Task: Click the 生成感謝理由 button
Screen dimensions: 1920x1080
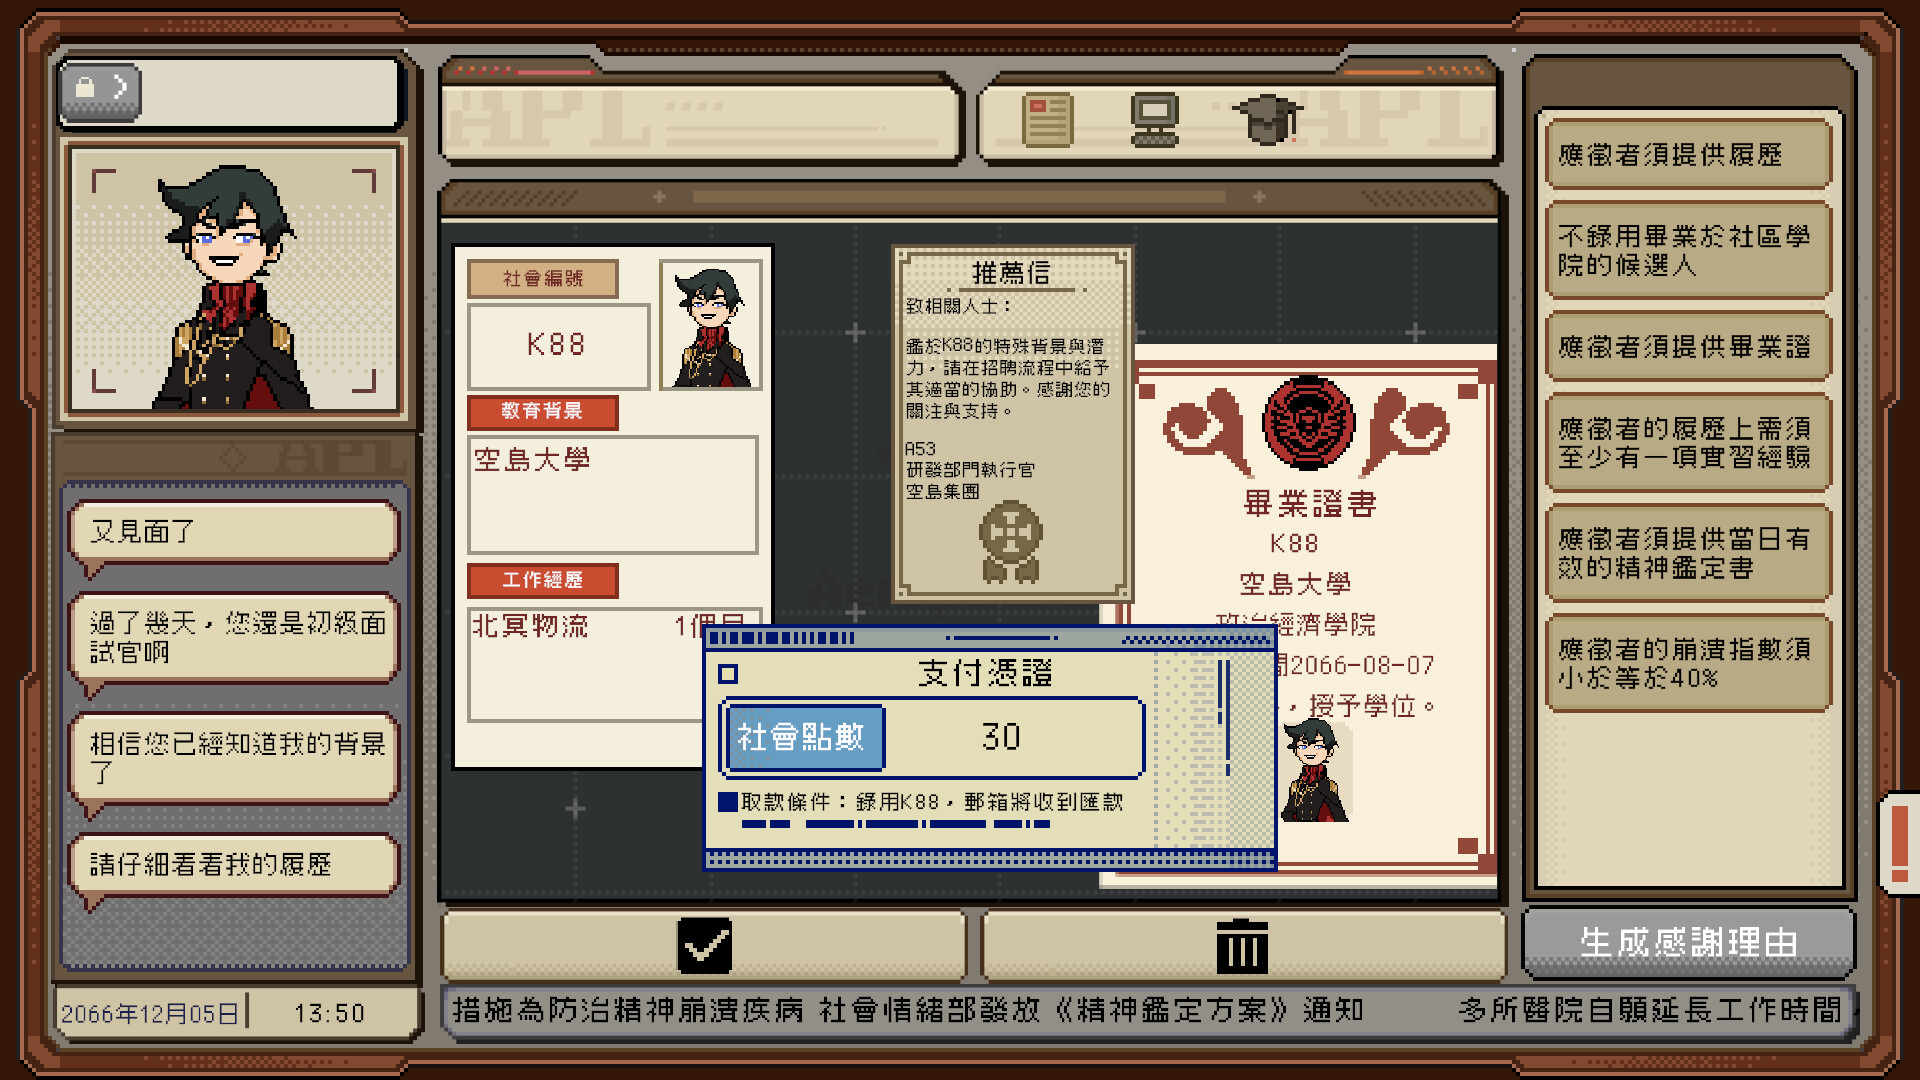Action: coord(1688,942)
